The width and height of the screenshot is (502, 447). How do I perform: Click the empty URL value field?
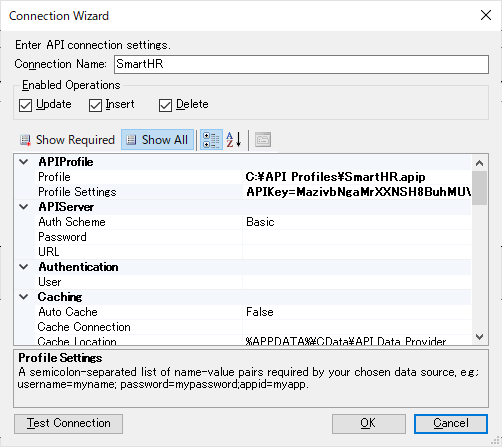click(x=357, y=252)
